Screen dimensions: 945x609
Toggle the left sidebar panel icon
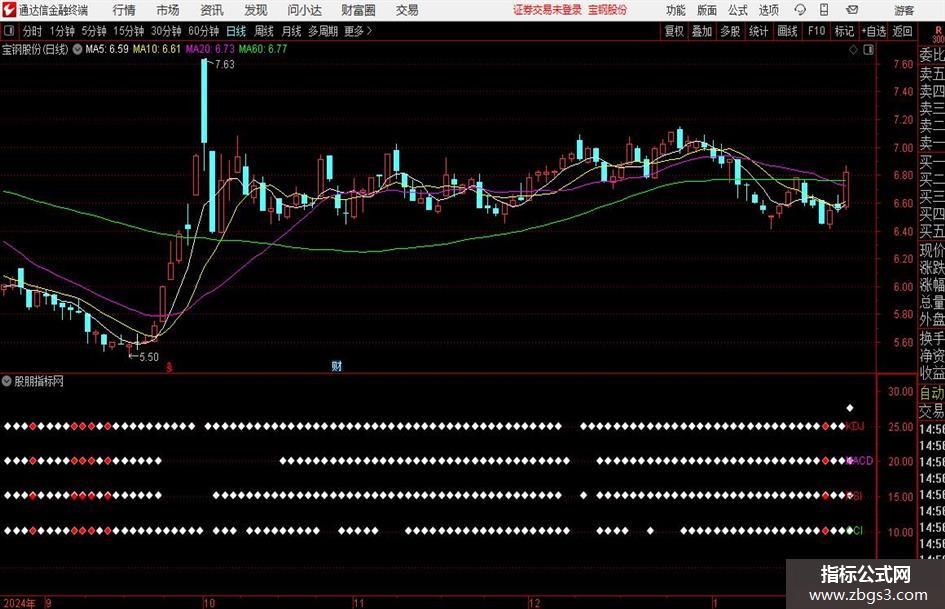8,31
